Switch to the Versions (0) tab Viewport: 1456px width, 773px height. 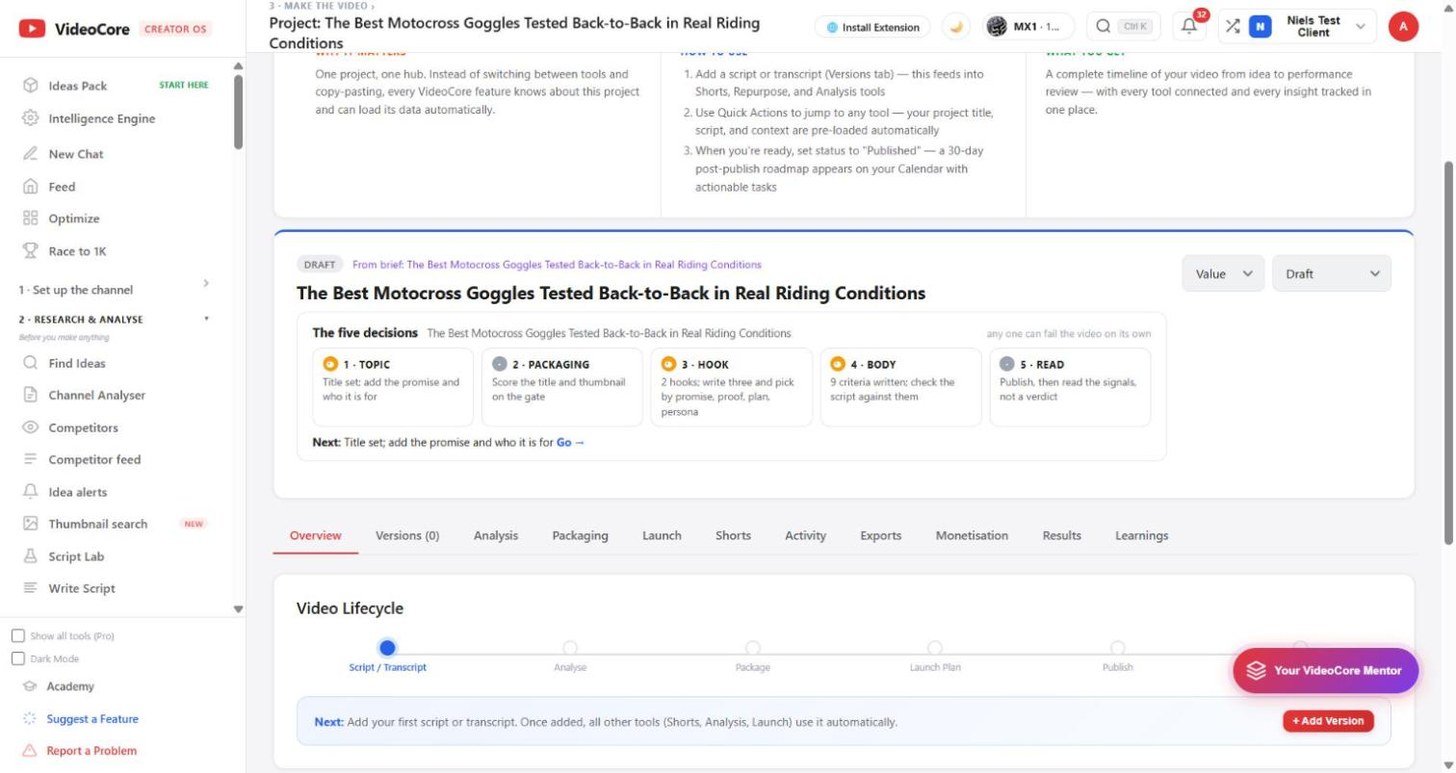407,536
